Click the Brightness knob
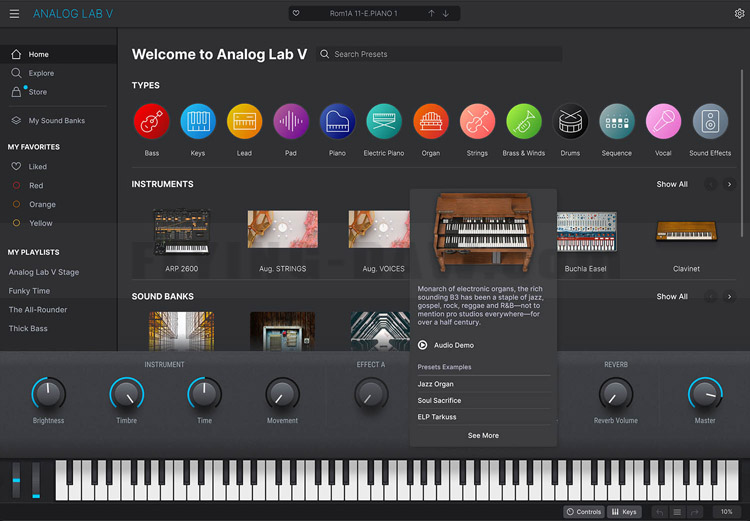Screen dimensions: 750x521 48,394
